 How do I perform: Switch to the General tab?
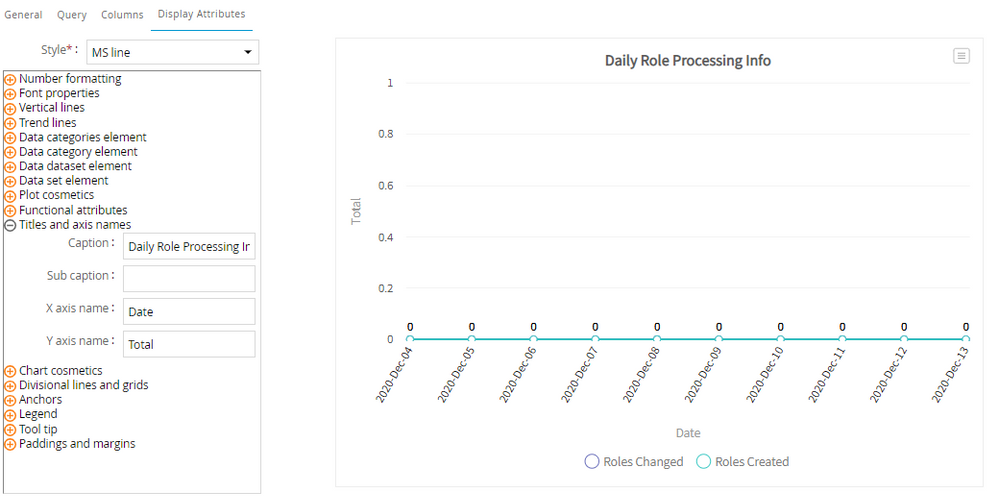tap(24, 15)
